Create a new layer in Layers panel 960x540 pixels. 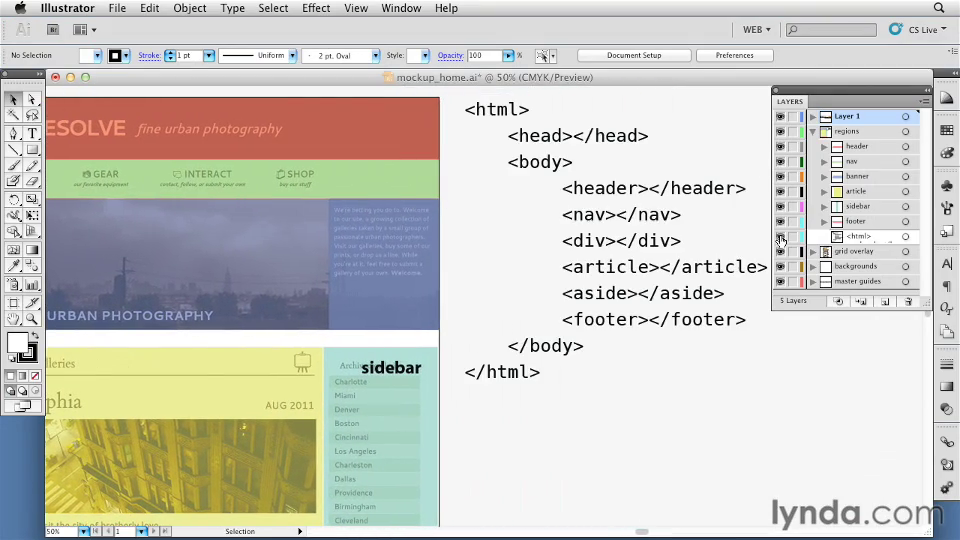click(885, 301)
